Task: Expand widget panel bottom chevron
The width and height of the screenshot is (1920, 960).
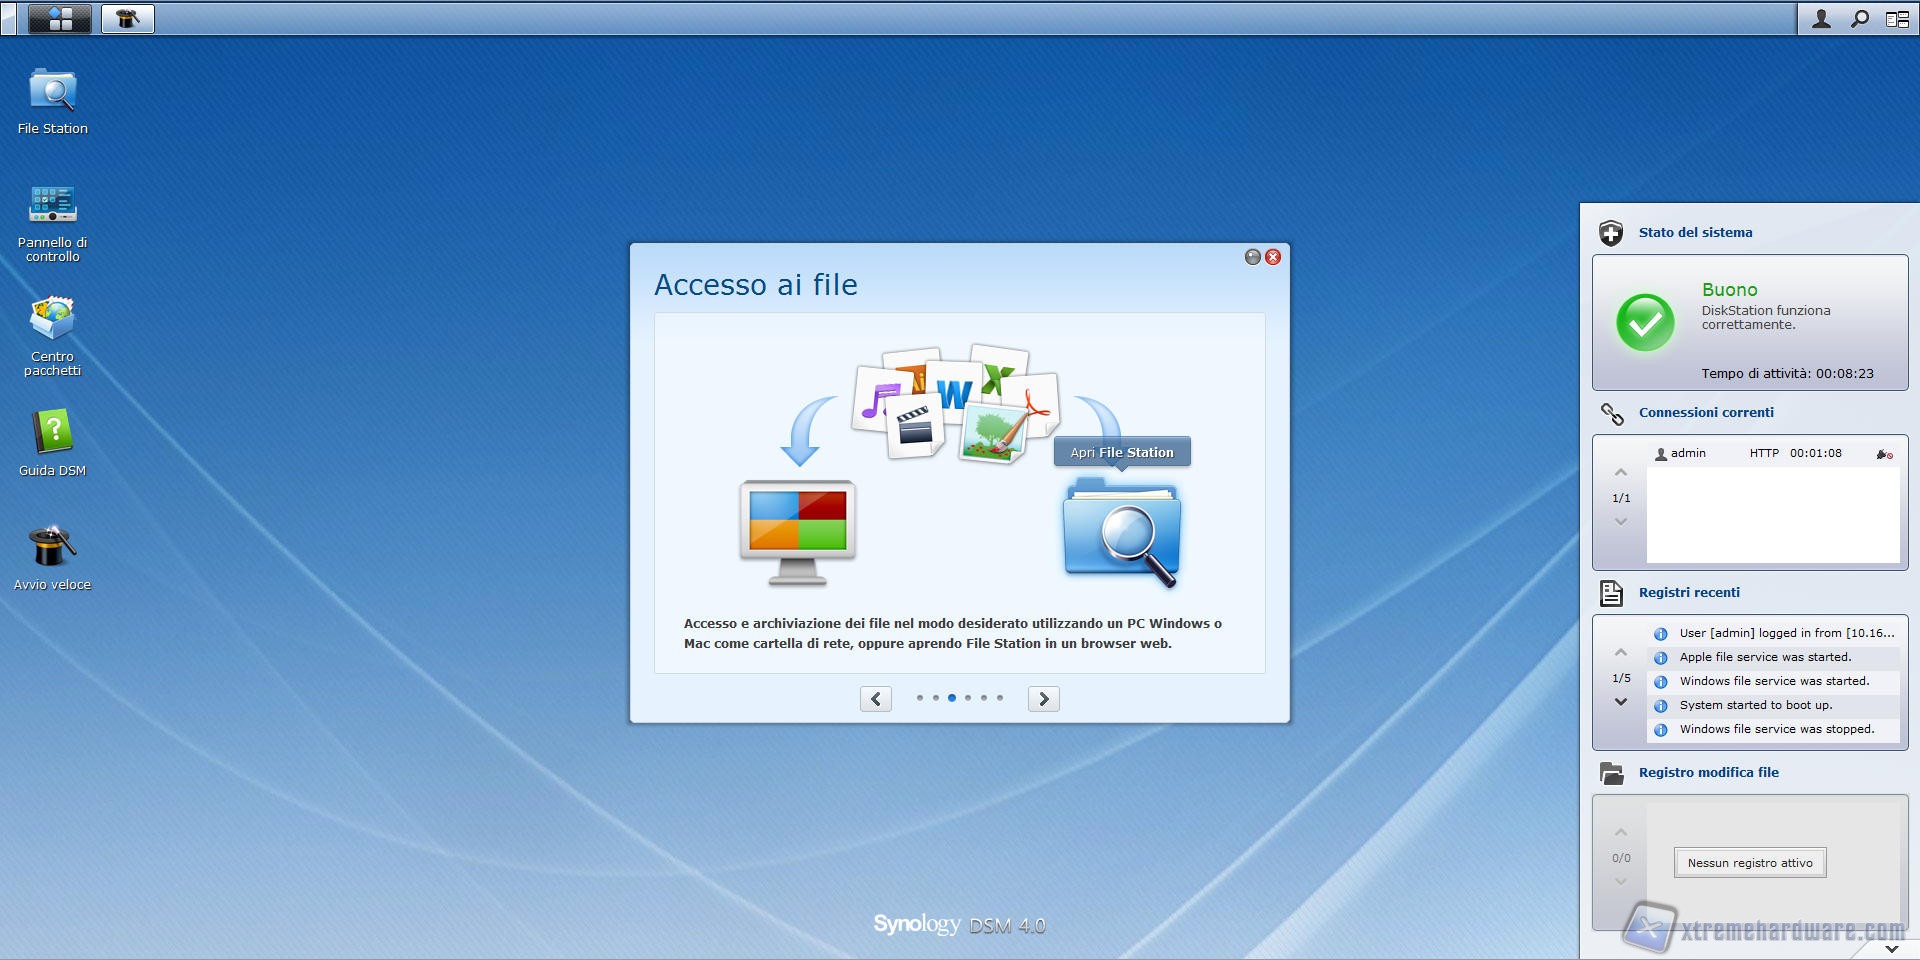Action: (1891, 948)
